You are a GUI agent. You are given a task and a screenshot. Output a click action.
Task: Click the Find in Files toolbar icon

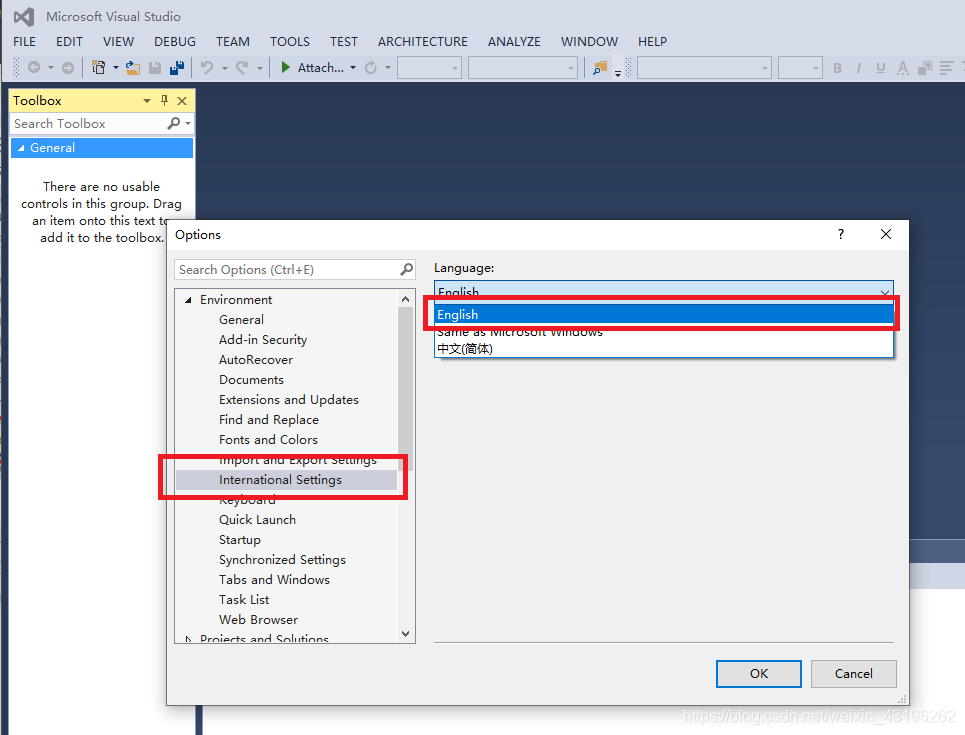[x=600, y=68]
